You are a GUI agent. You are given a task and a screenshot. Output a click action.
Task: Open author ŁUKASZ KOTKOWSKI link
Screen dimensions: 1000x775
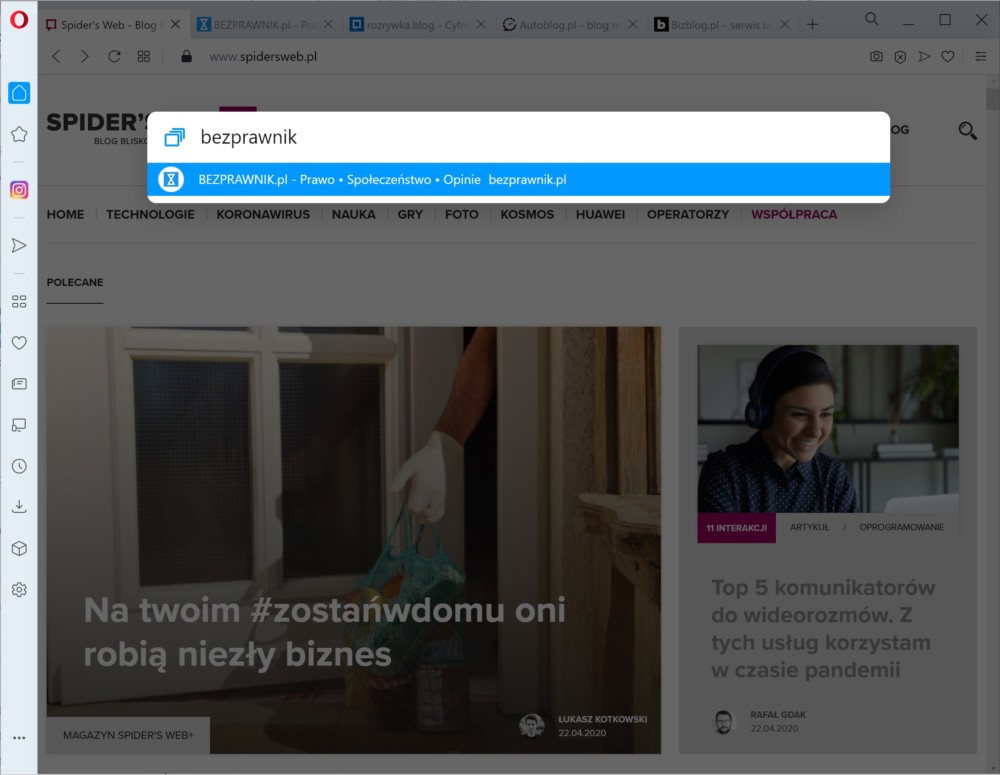pyautogui.click(x=603, y=720)
